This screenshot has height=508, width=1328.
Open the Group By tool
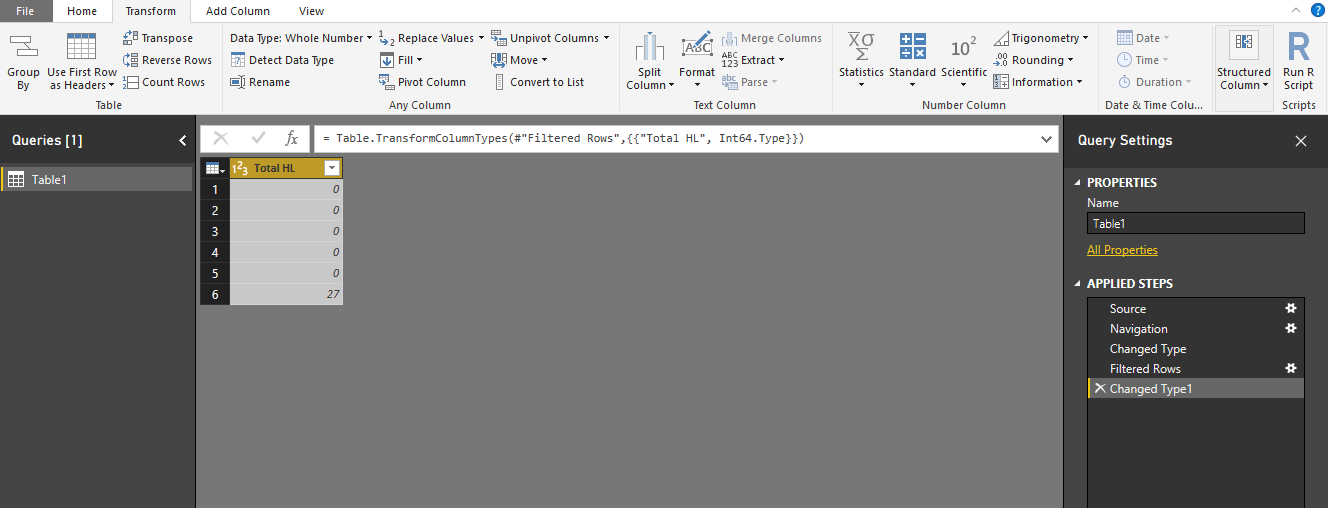point(23,61)
